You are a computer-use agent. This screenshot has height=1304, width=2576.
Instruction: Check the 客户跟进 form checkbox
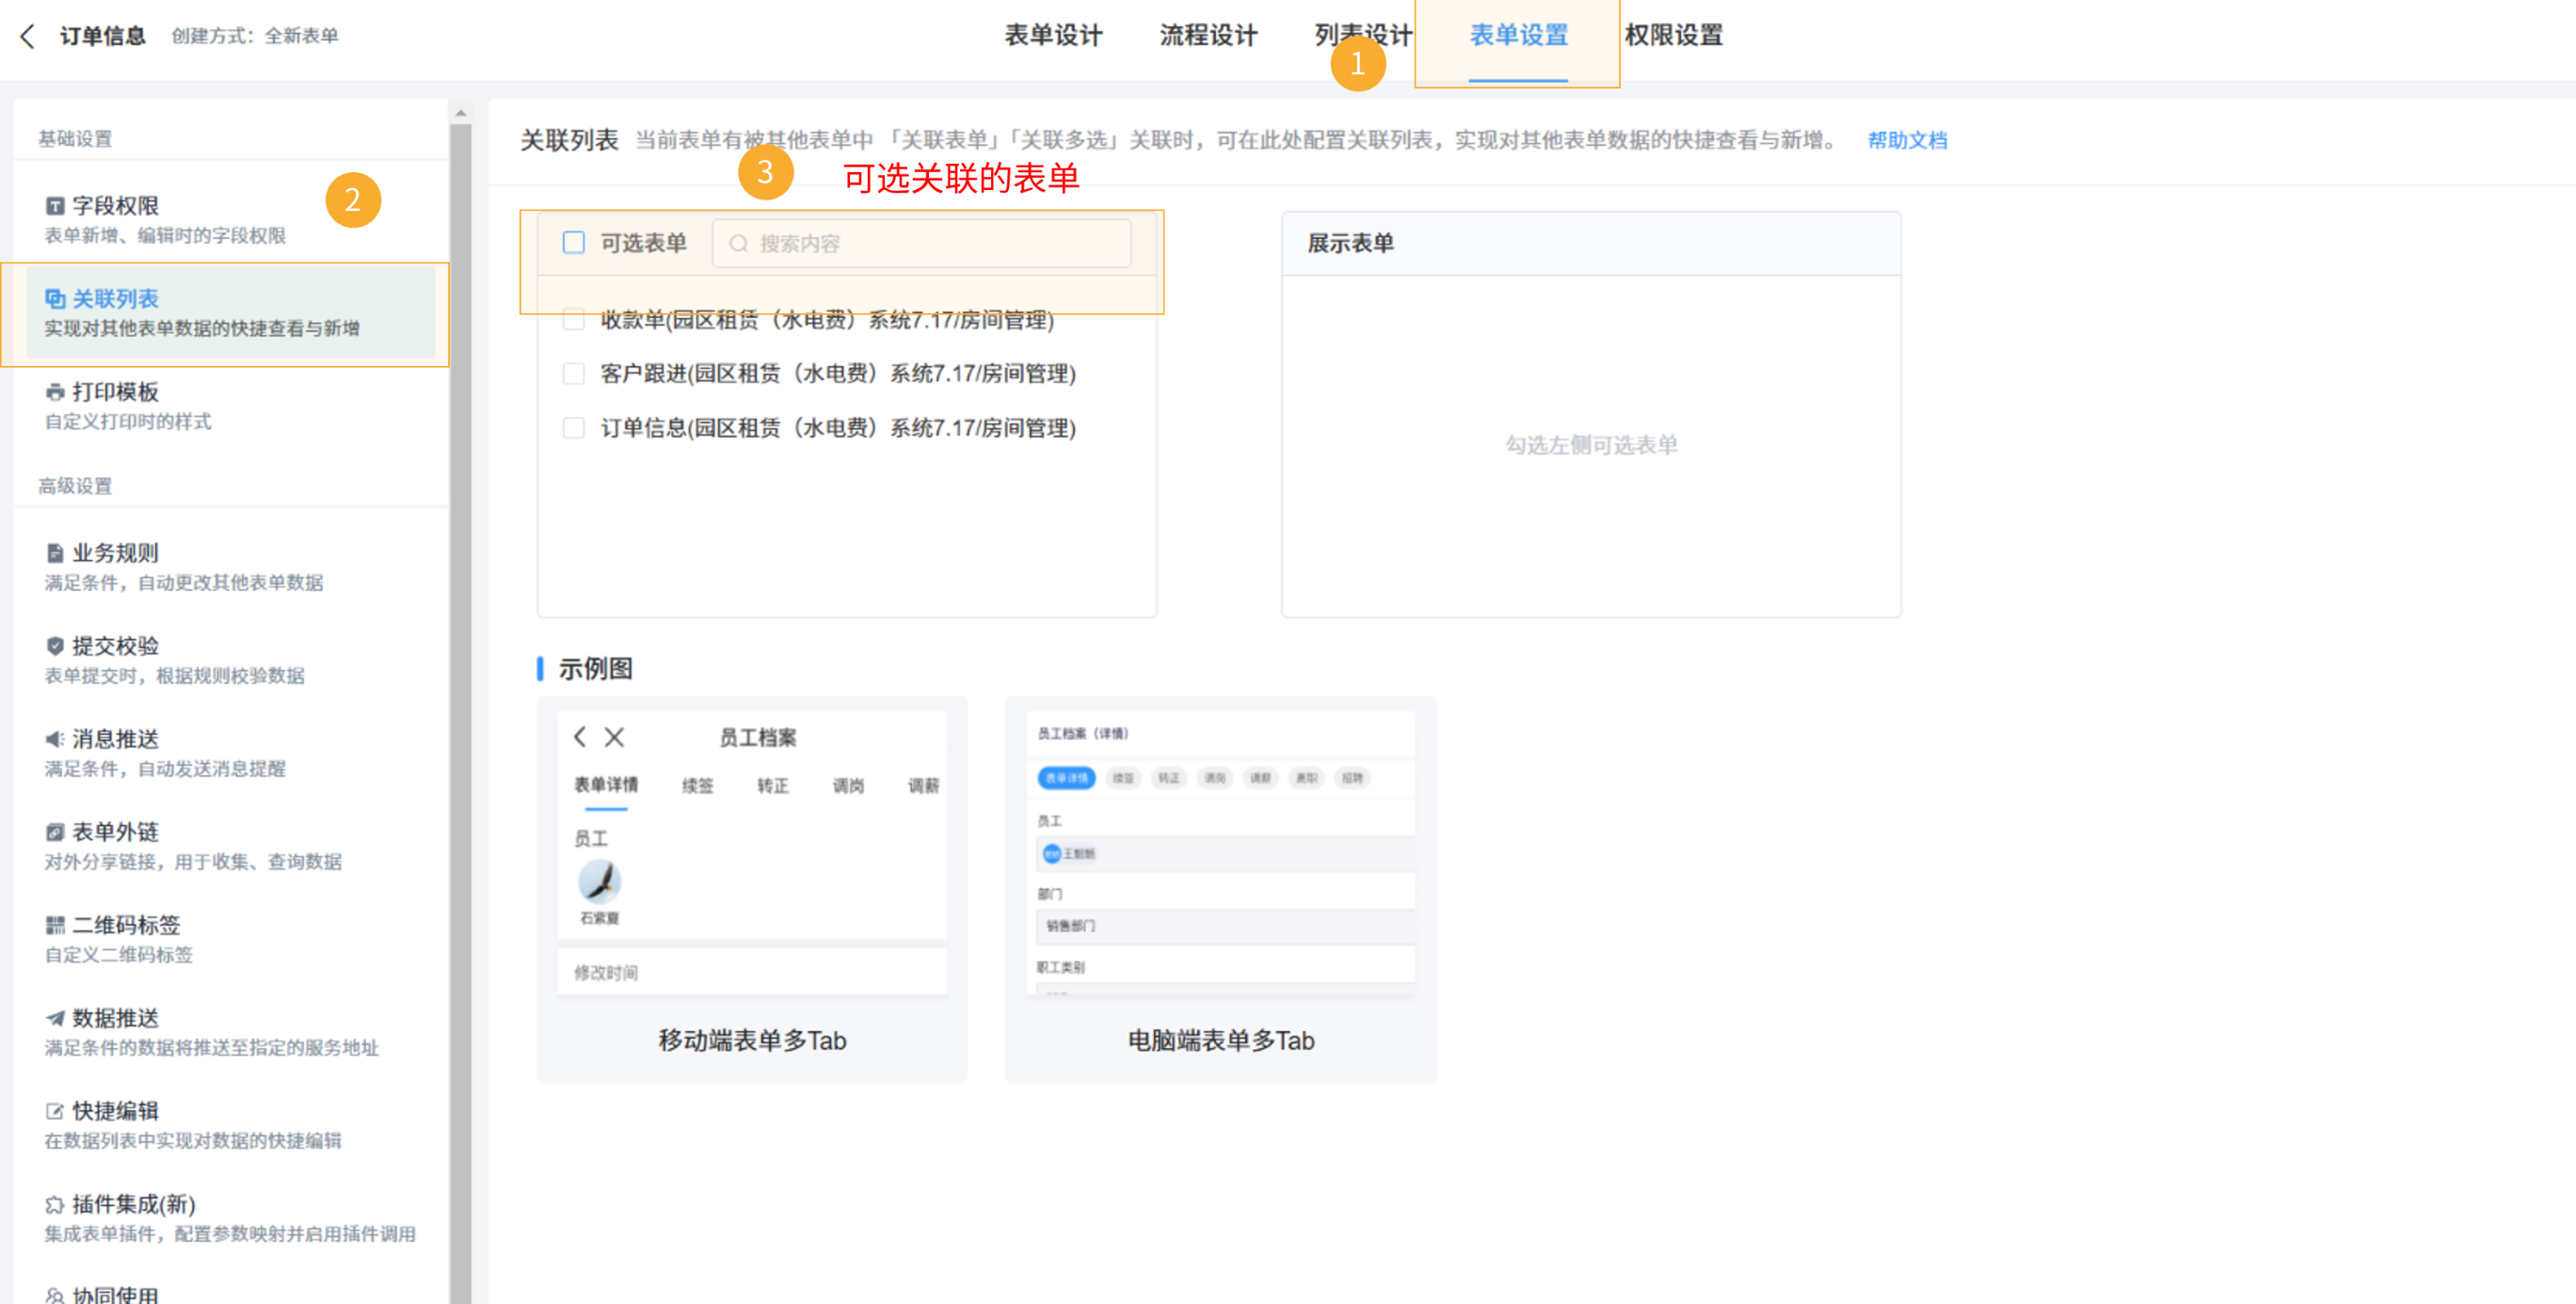pos(573,374)
